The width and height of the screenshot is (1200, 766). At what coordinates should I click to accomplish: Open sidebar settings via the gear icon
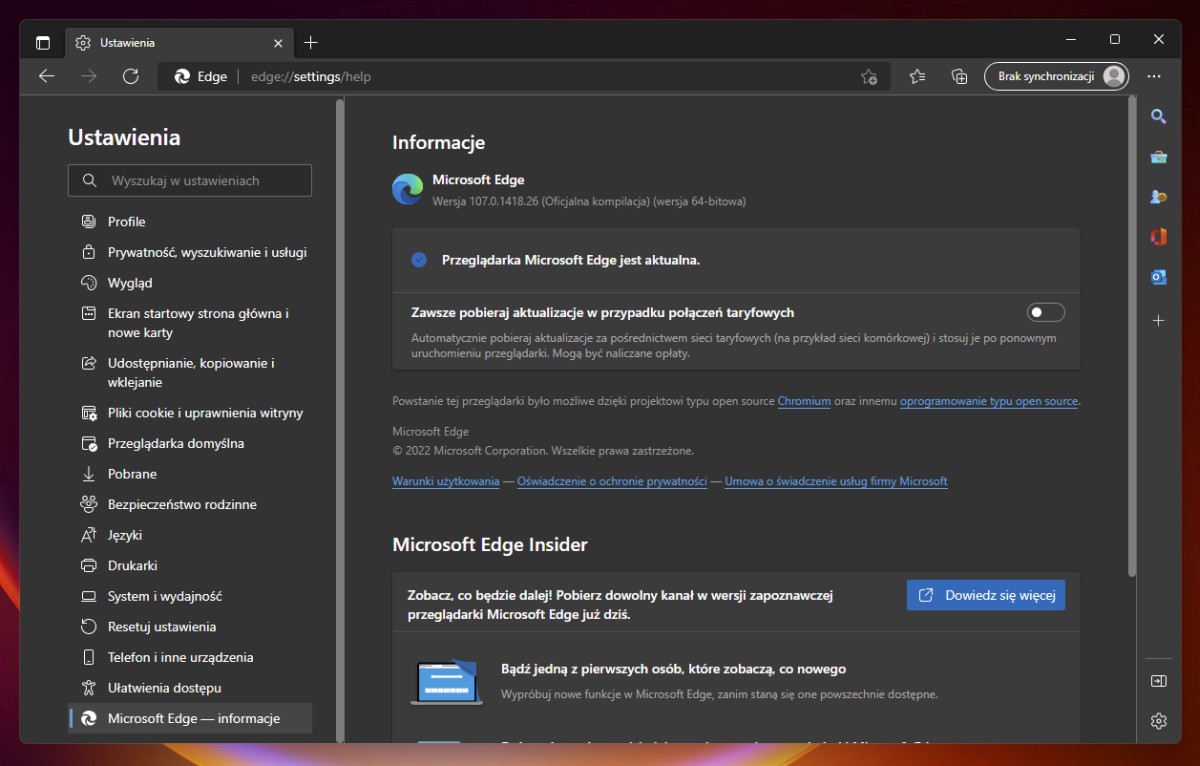[x=1158, y=720]
